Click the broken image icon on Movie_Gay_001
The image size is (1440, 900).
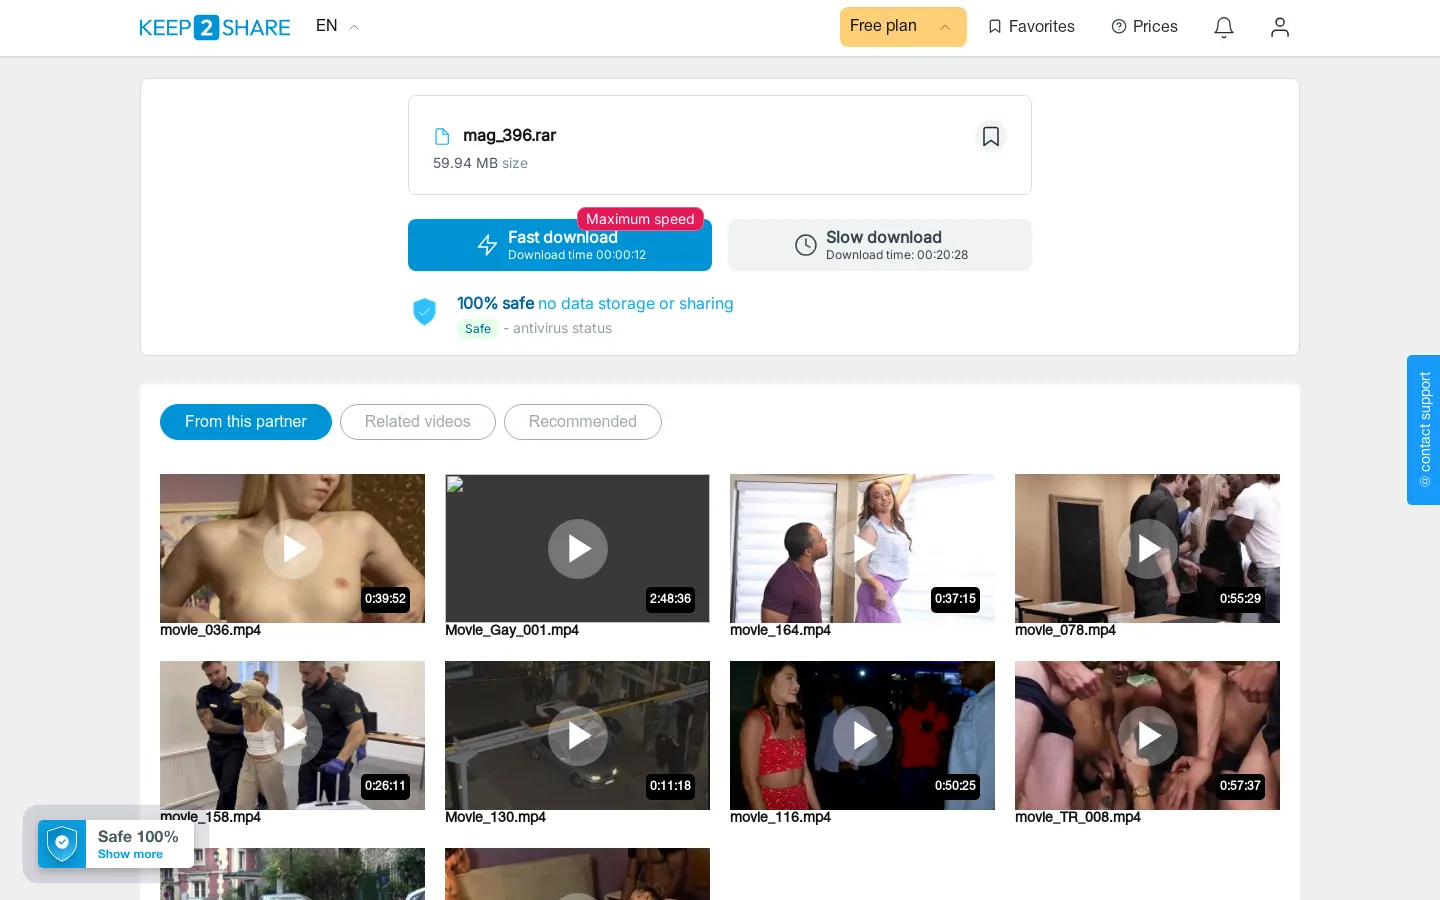455,485
